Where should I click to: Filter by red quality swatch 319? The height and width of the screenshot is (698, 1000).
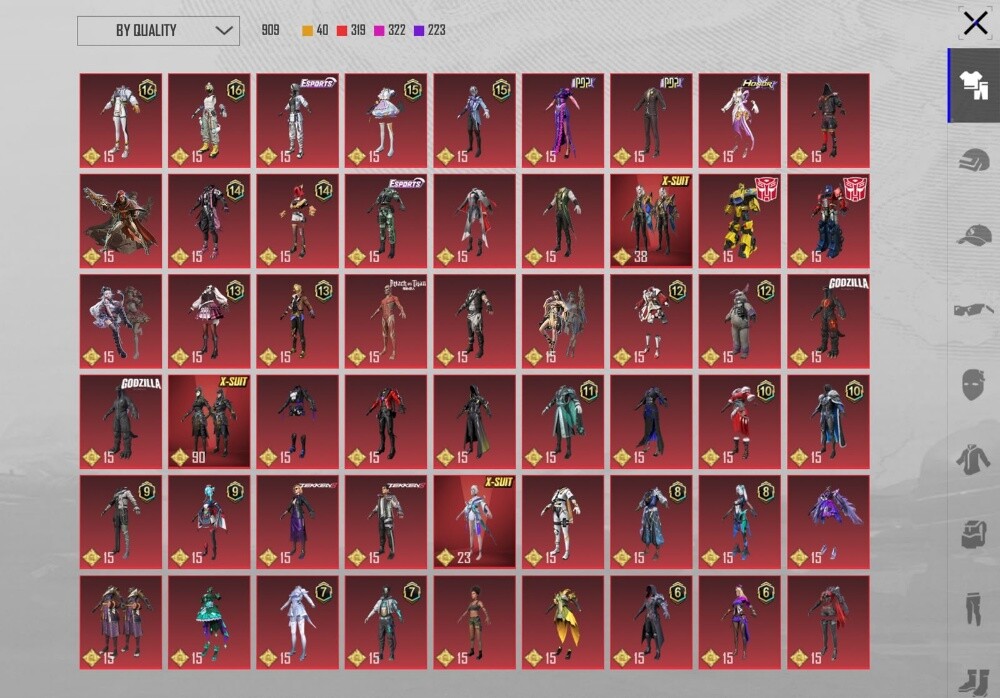point(351,30)
